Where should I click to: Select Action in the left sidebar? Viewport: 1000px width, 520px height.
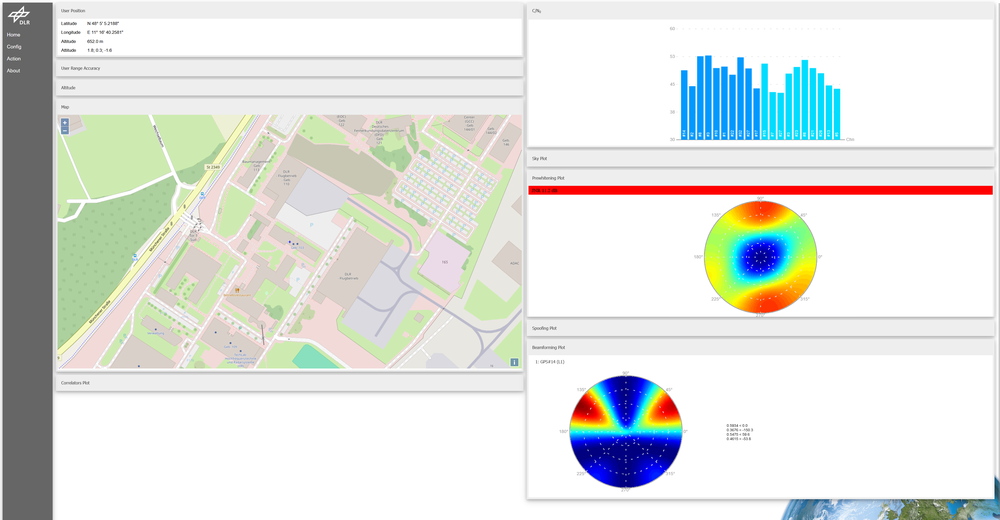[14, 59]
